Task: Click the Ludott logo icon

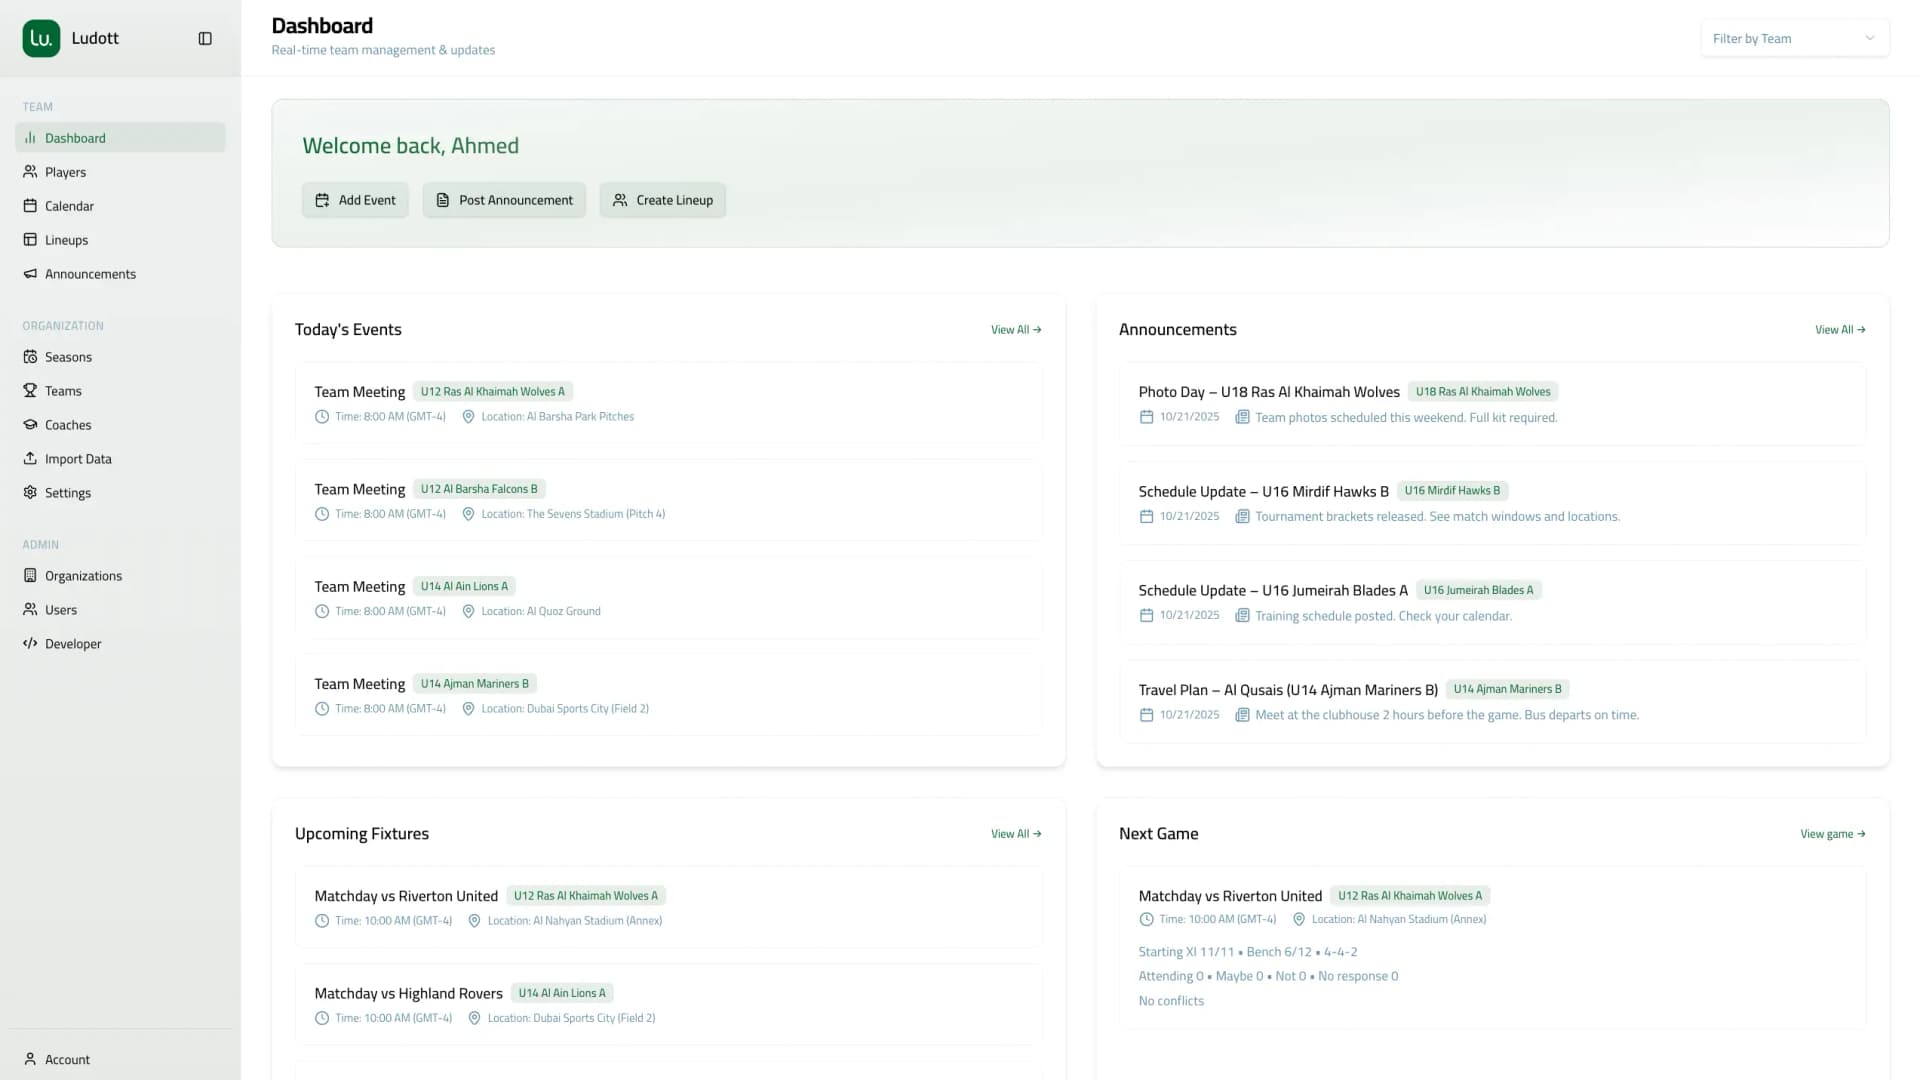Action: (41, 38)
